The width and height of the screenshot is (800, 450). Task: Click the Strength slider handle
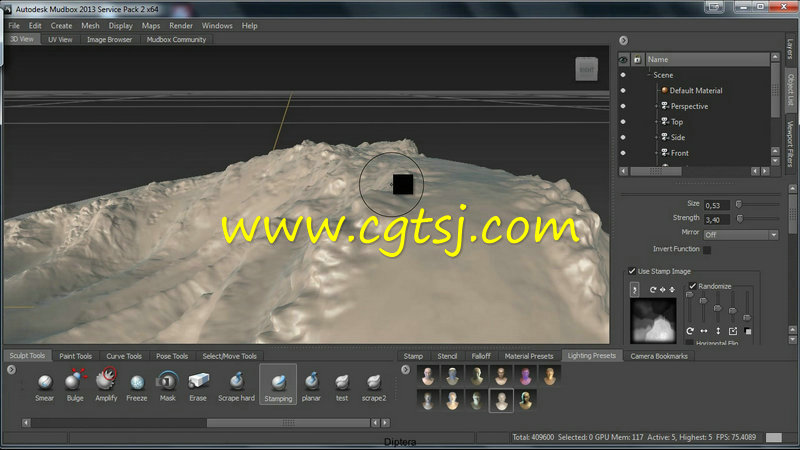(740, 218)
